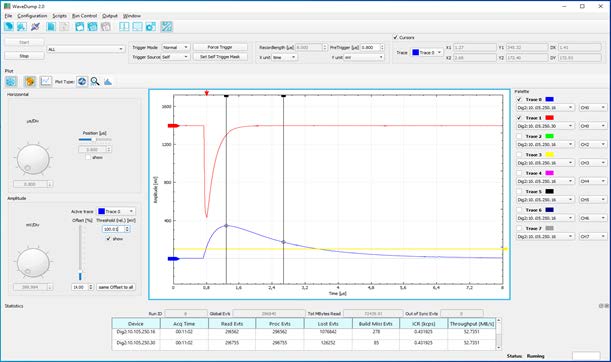Click the scan devices toolbar icon
611x362 pixels.
(x=22, y=26)
